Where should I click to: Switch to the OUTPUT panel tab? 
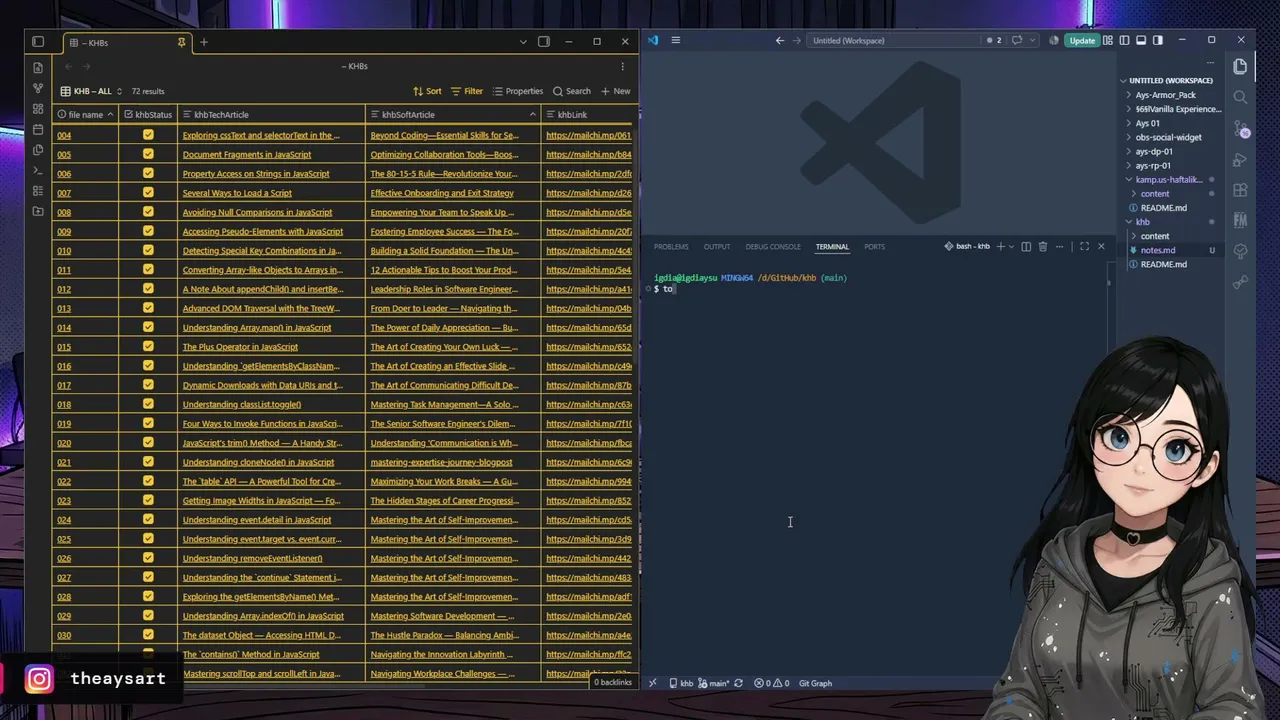click(x=717, y=246)
